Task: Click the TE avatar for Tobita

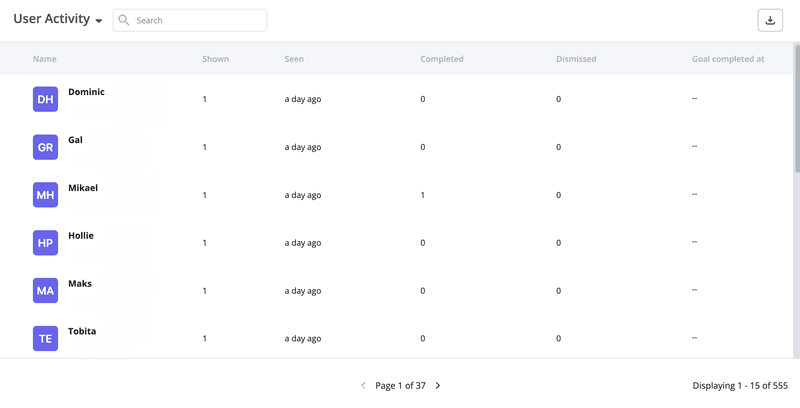Action: click(45, 339)
